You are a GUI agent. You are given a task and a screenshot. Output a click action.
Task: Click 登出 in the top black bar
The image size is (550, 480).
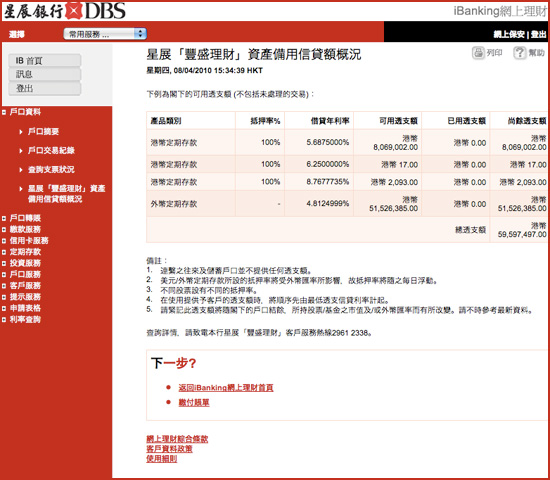(x=538, y=34)
